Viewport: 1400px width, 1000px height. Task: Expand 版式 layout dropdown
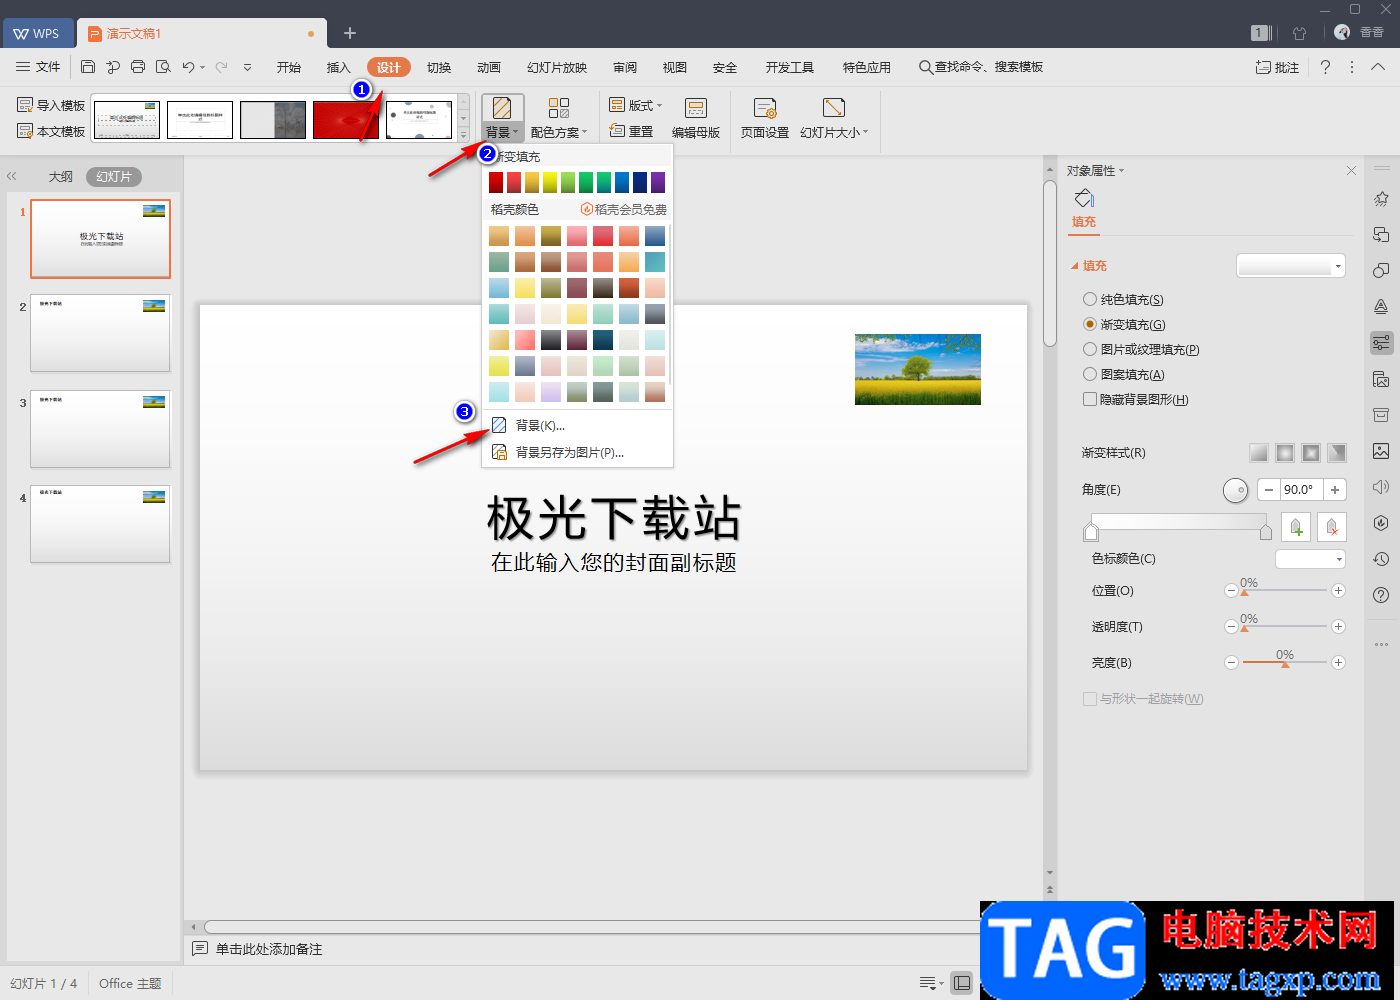(x=636, y=105)
